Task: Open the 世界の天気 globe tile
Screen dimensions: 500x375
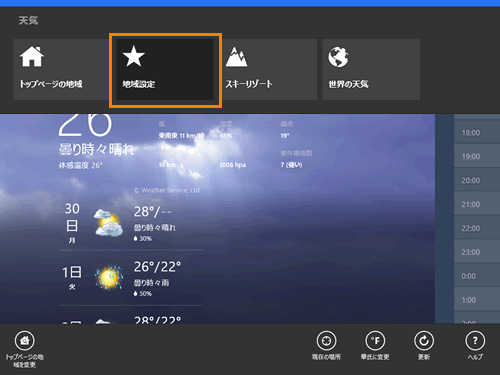Action: [x=371, y=69]
